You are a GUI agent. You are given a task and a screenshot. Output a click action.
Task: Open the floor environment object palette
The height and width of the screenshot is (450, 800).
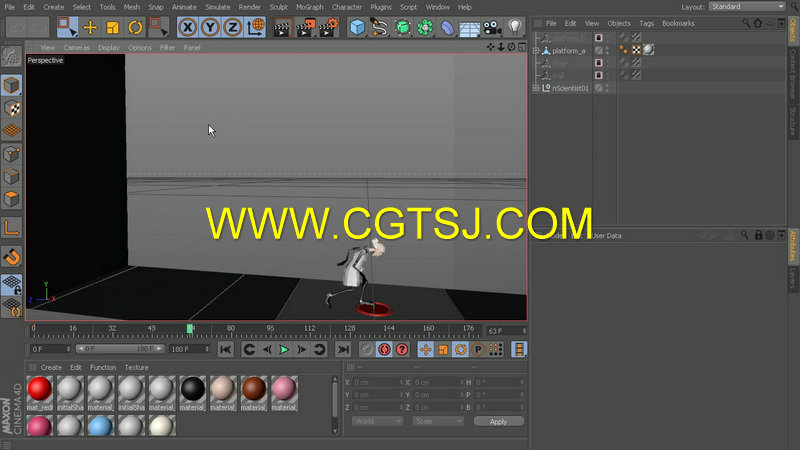pyautogui.click(x=469, y=28)
